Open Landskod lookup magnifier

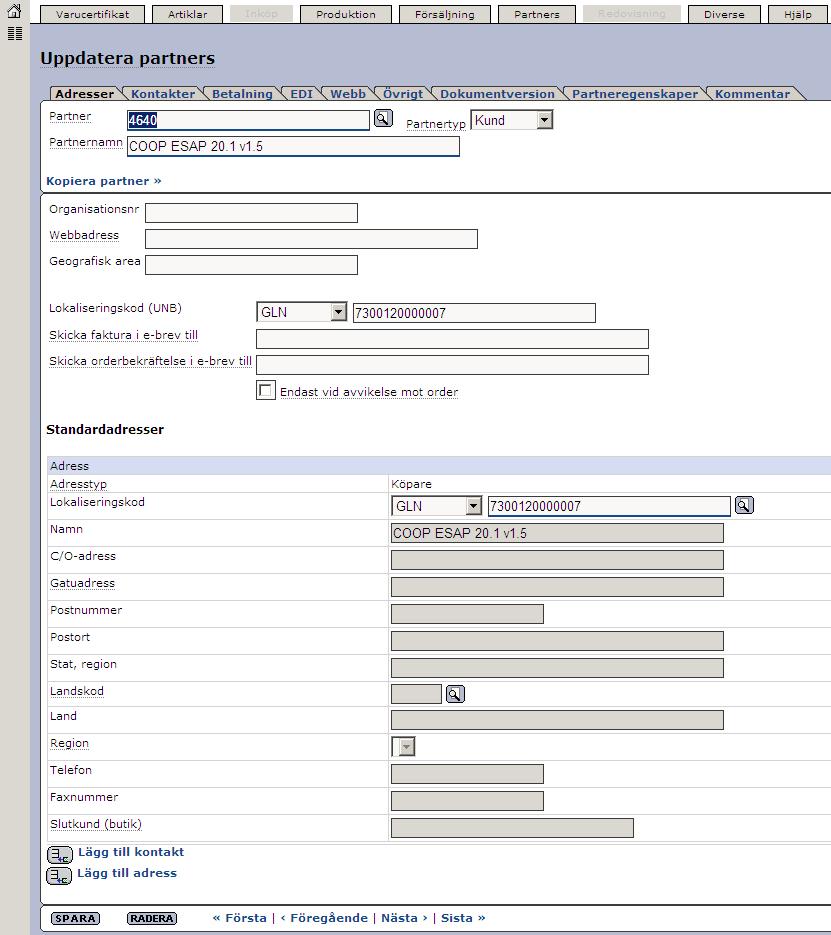tap(455, 694)
